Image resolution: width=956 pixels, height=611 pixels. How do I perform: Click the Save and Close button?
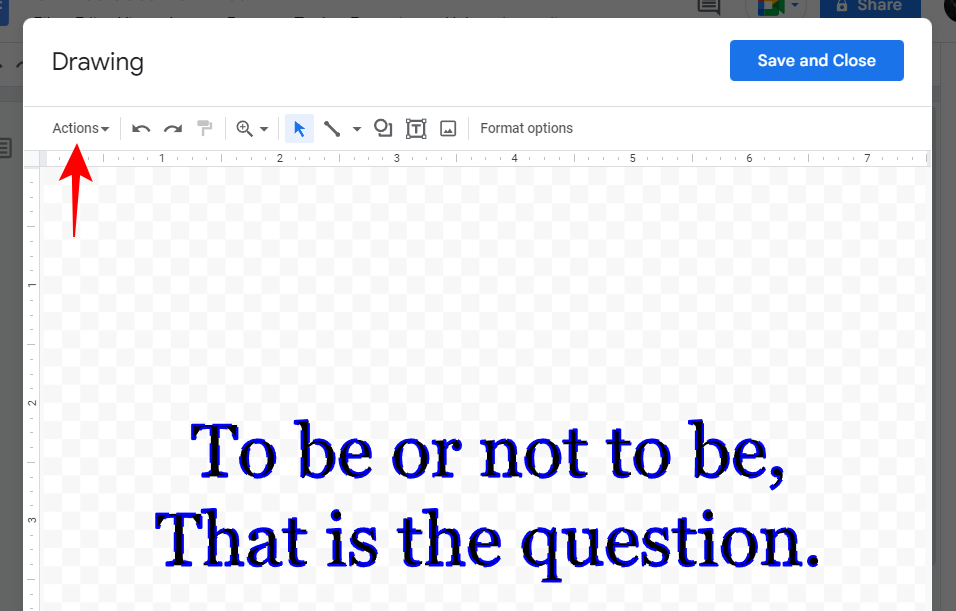[816, 60]
